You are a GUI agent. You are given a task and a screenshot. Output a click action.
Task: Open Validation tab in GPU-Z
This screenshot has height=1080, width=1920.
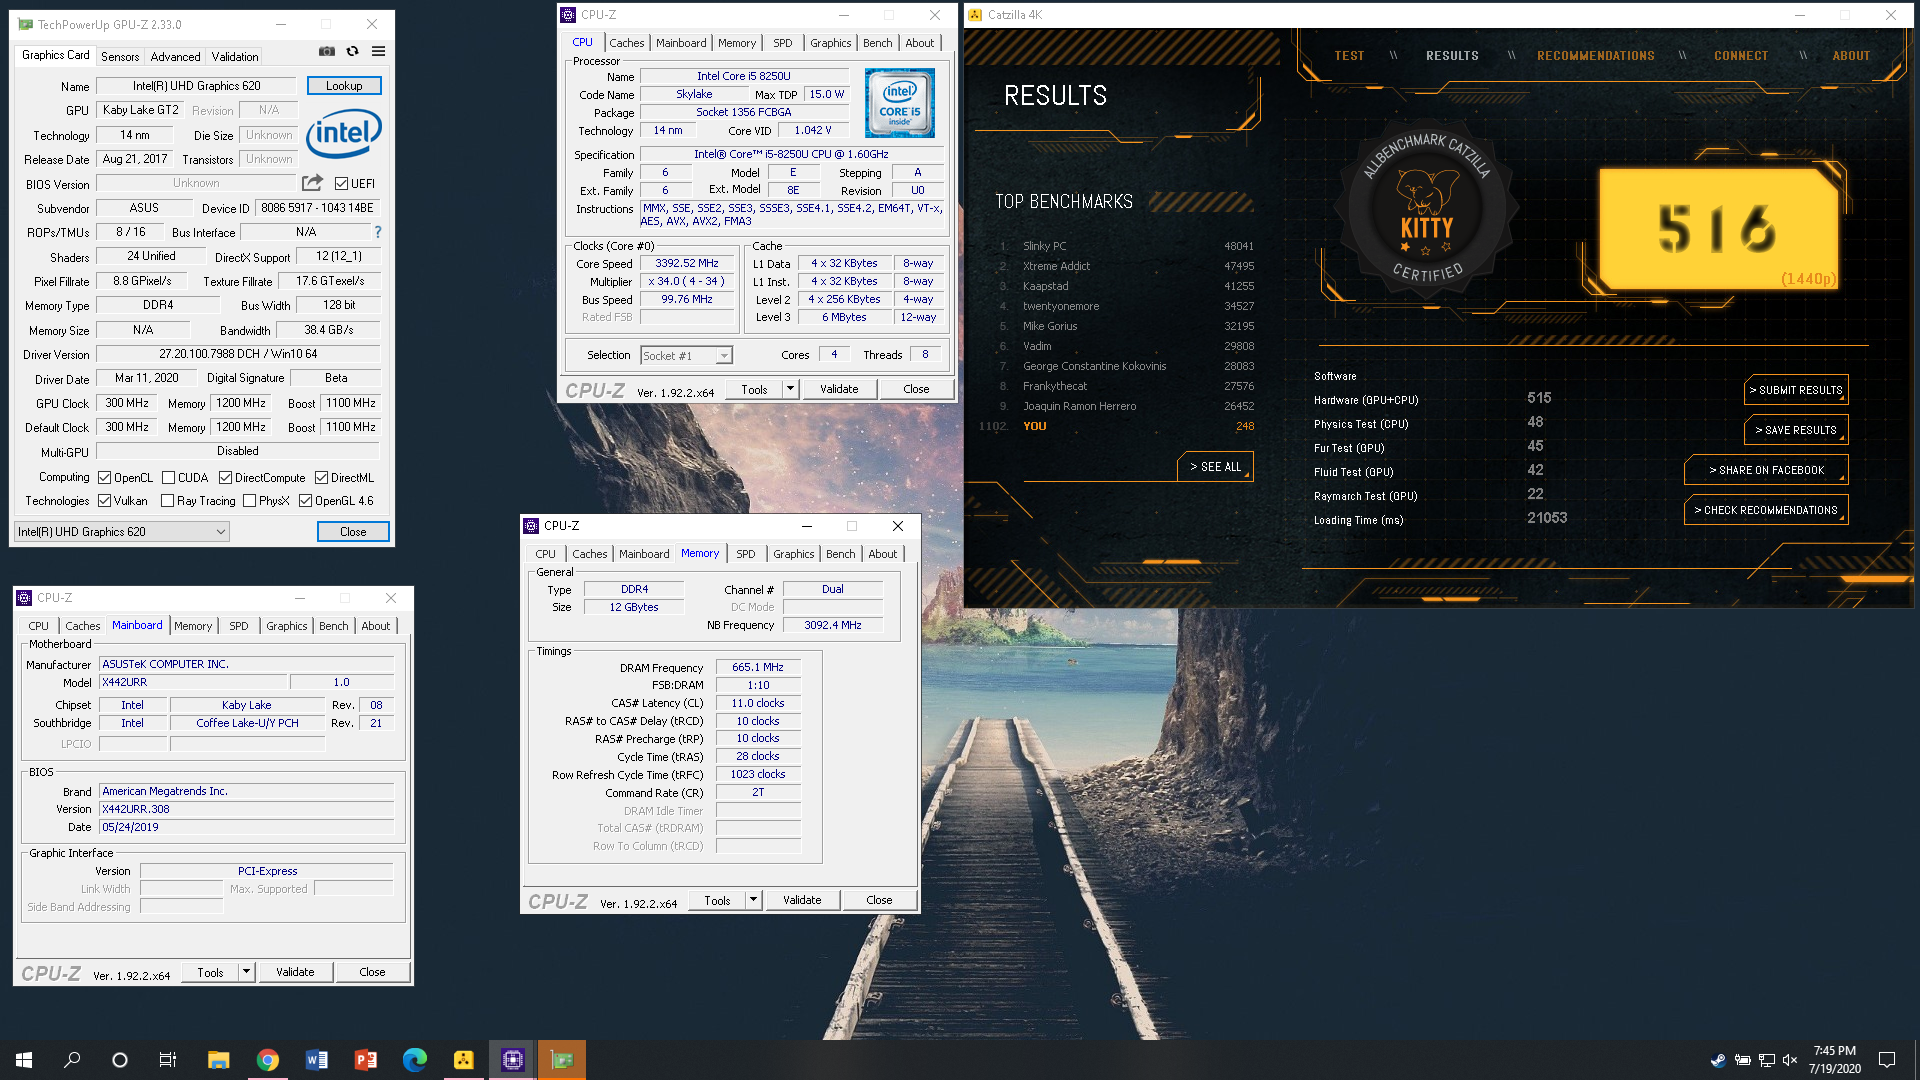tap(235, 57)
